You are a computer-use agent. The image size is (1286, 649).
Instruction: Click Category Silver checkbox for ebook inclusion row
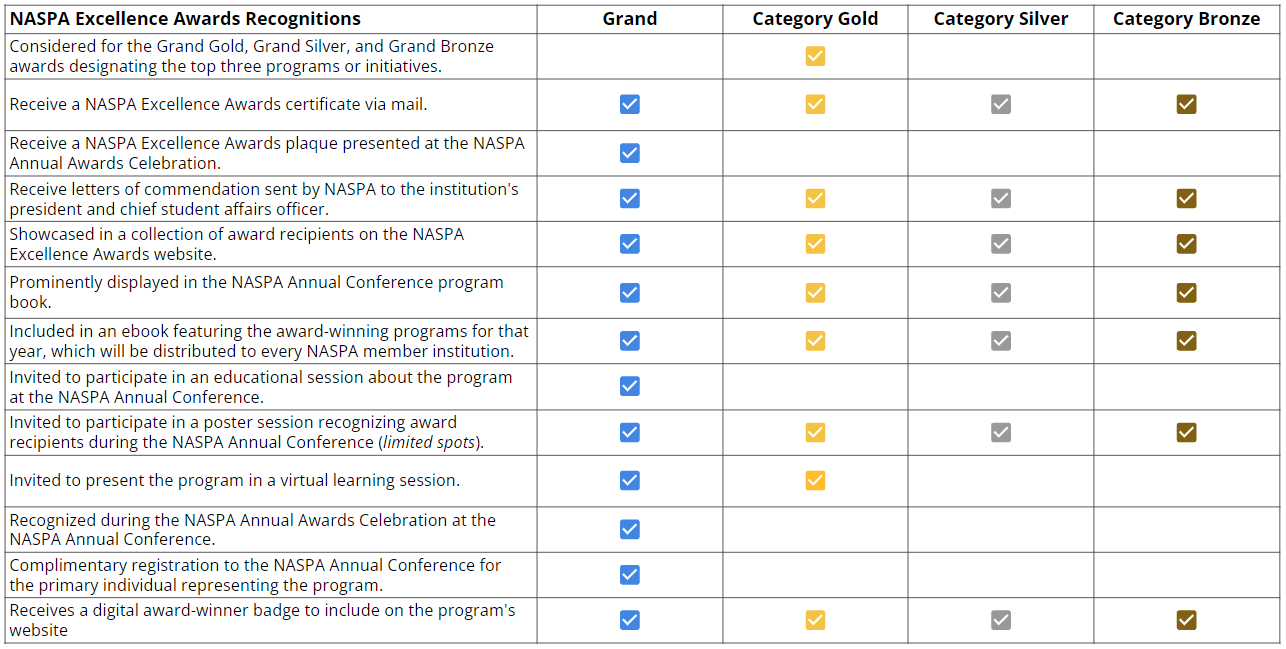[x=1000, y=341]
